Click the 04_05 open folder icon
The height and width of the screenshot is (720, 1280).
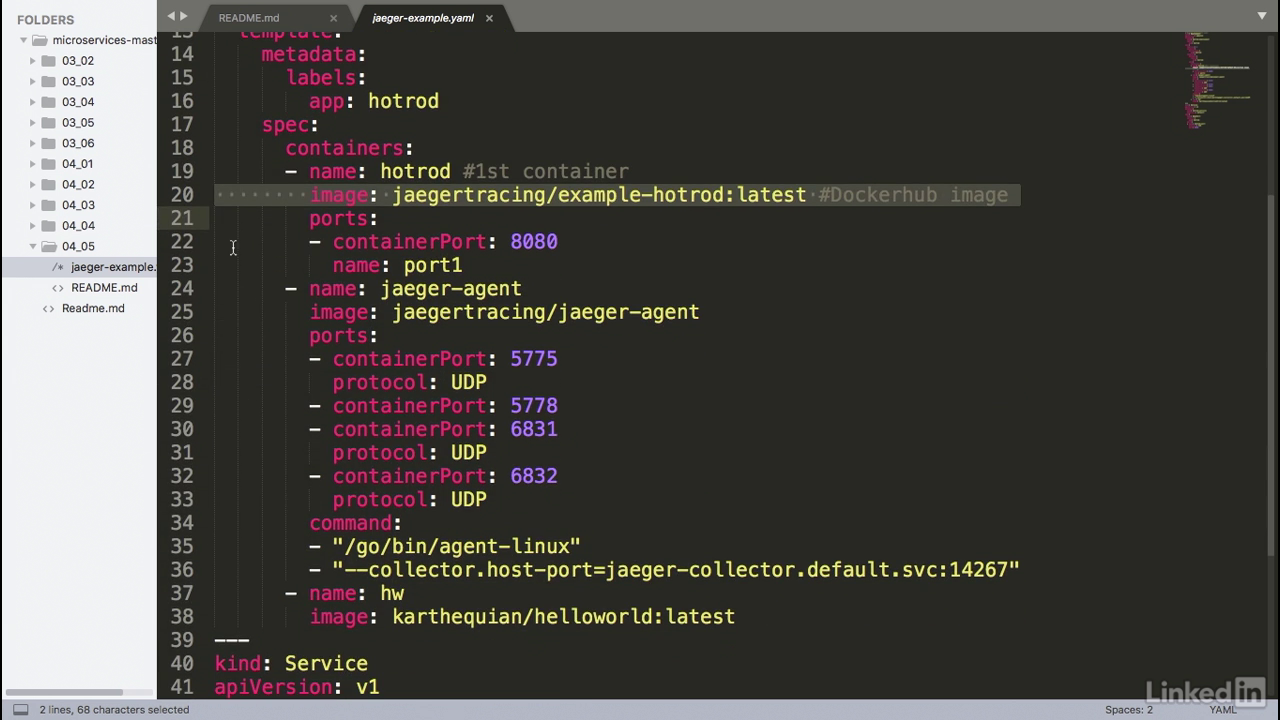(x=48, y=246)
